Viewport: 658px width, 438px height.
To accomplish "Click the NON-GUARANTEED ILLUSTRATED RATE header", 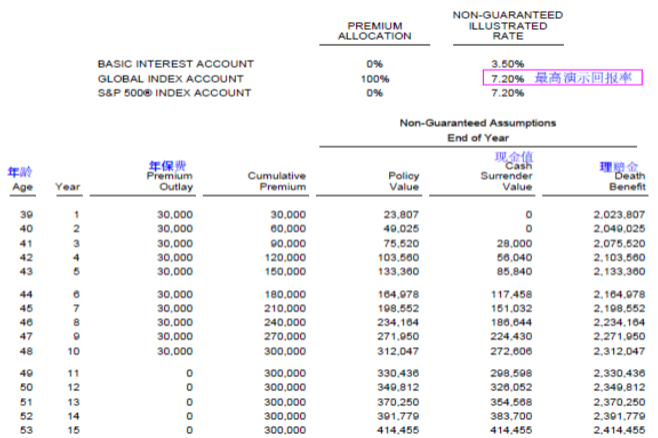I will tap(508, 26).
